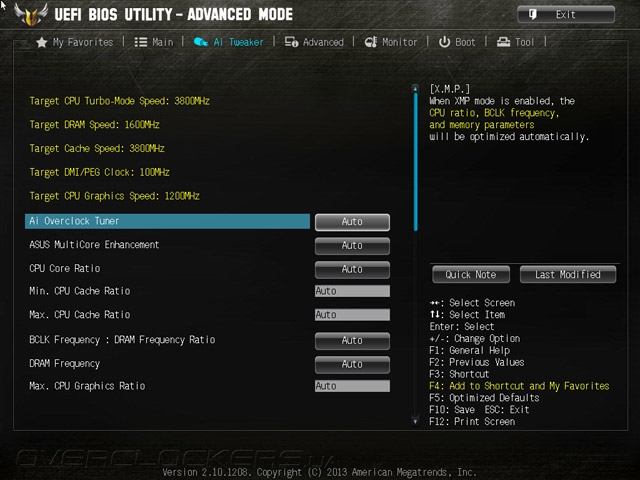Click the Min. CPU Cache Ratio field

(x=352, y=291)
